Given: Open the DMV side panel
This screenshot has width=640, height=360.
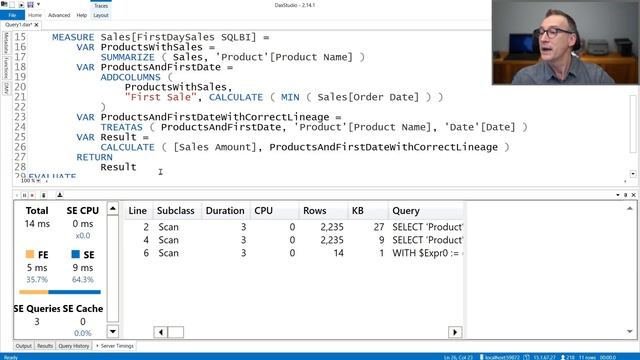Looking at the screenshot, I should click(x=6, y=89).
